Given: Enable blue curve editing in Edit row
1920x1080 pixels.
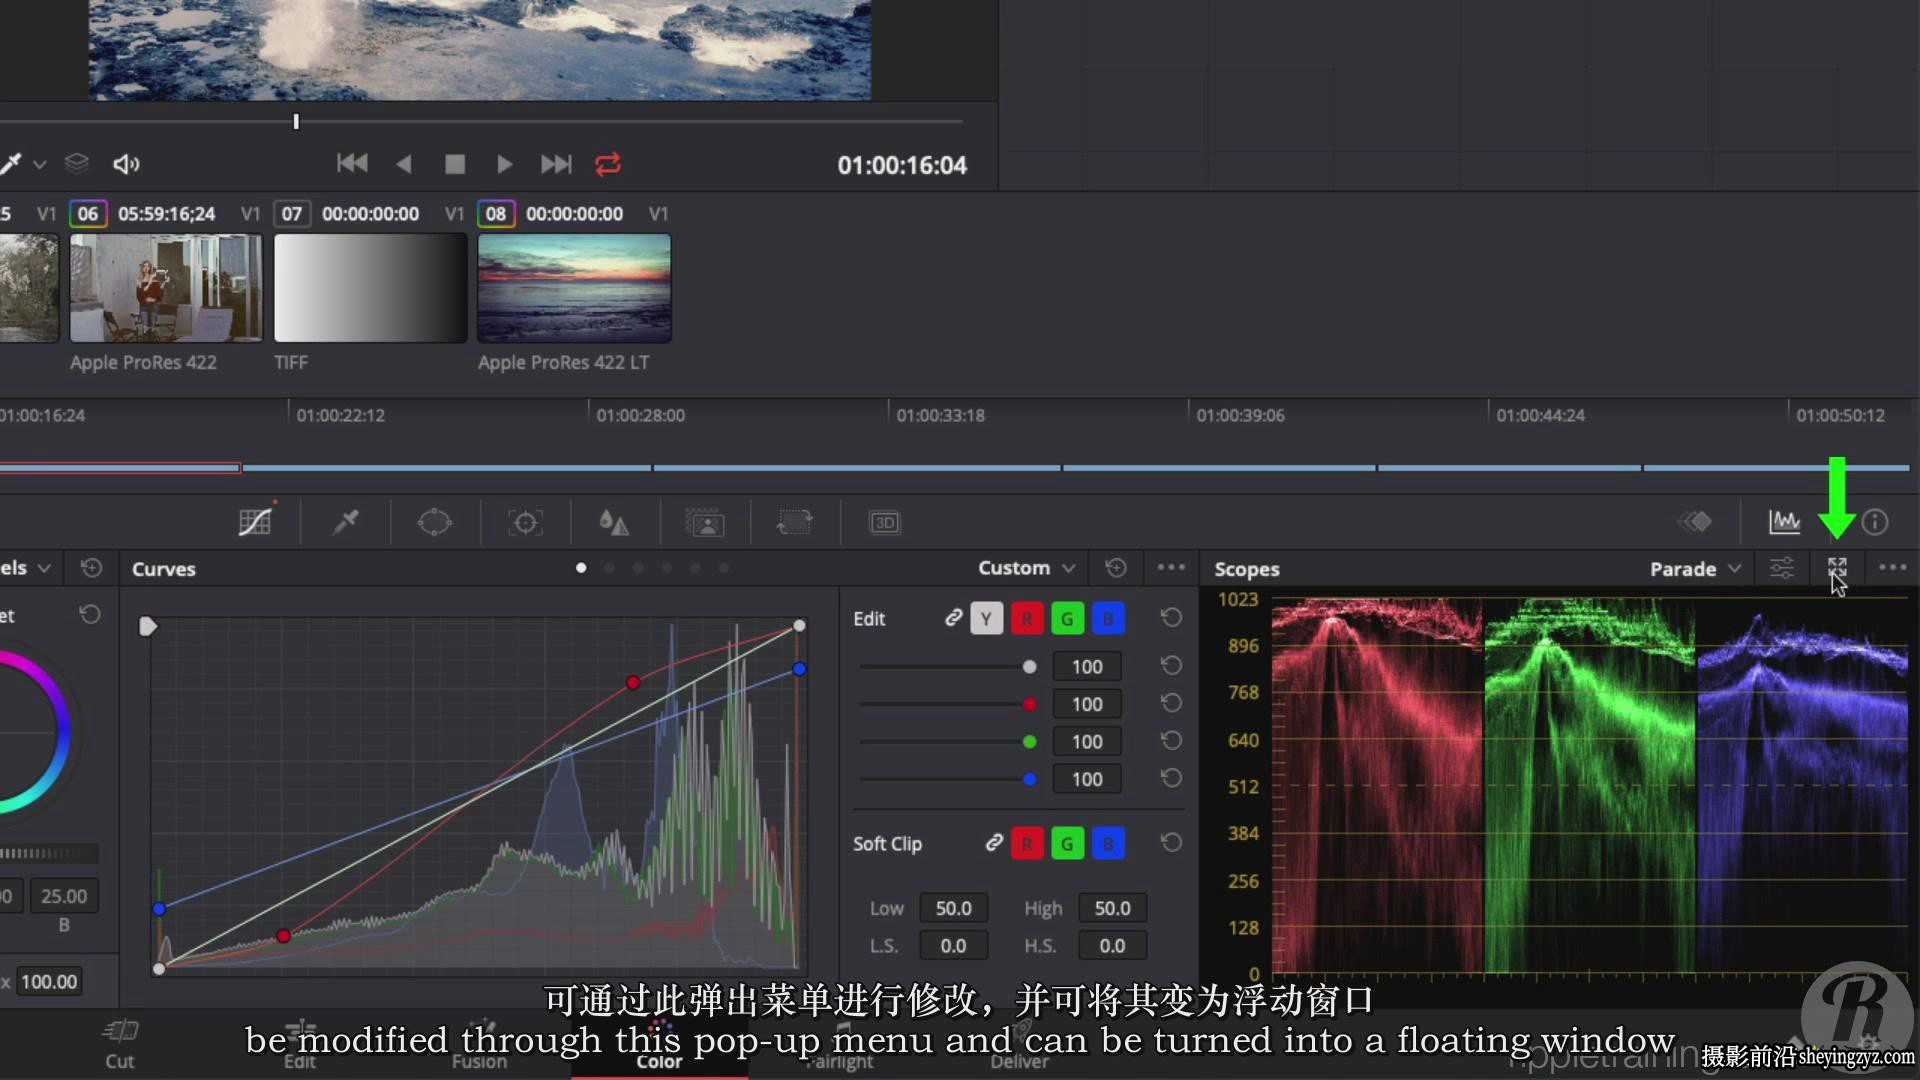Looking at the screenshot, I should (1108, 619).
